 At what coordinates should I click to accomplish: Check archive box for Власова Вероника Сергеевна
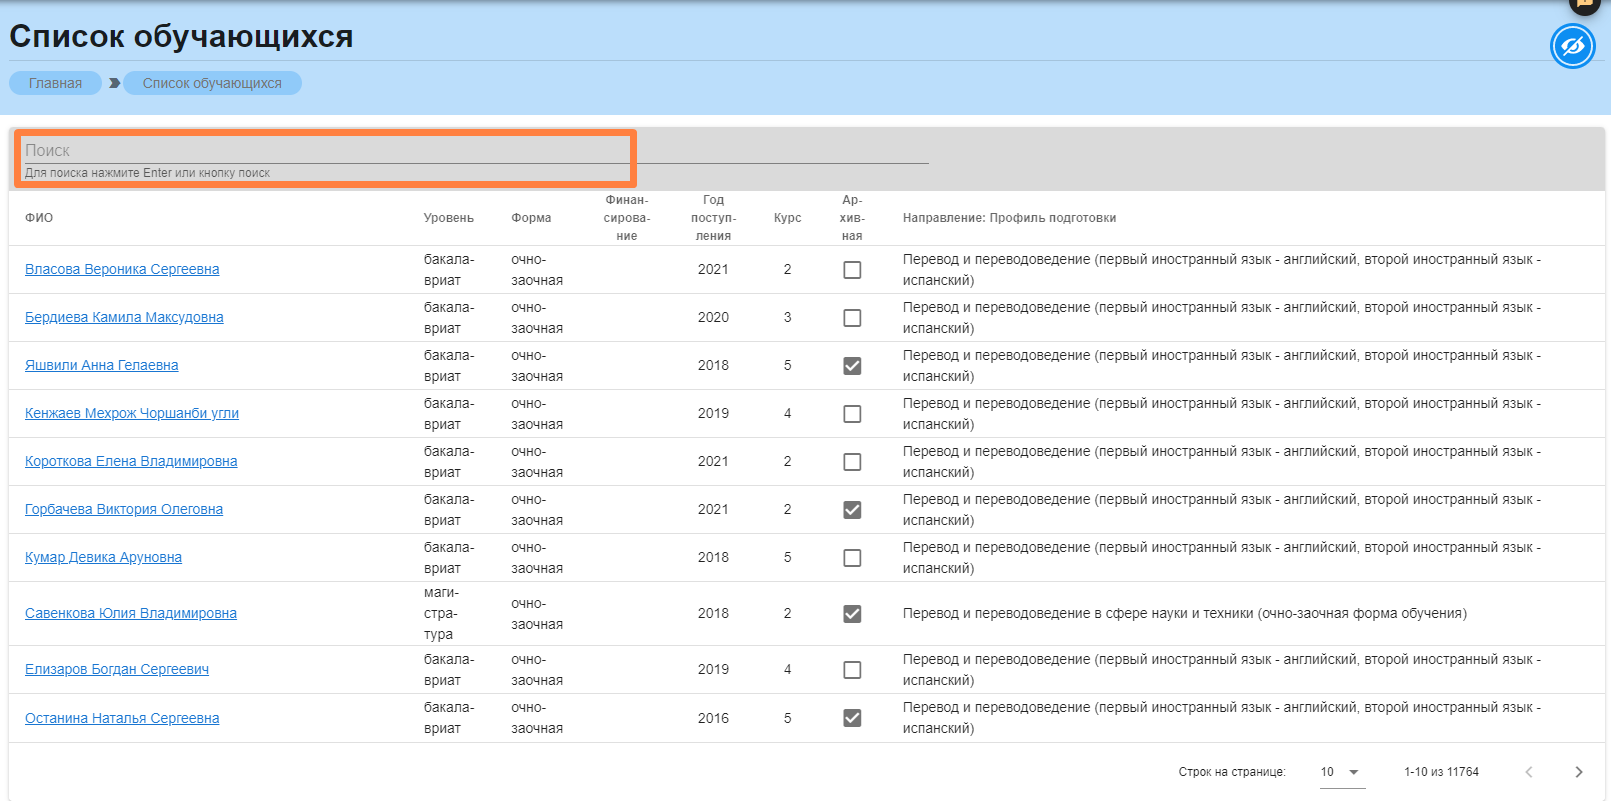tap(852, 270)
